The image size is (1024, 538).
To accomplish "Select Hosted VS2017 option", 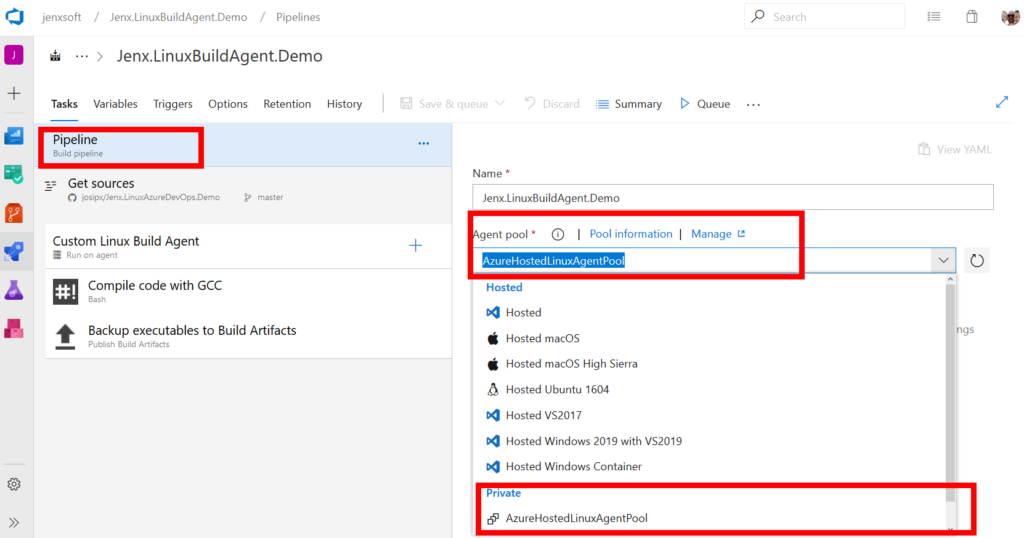I will point(709,415).
